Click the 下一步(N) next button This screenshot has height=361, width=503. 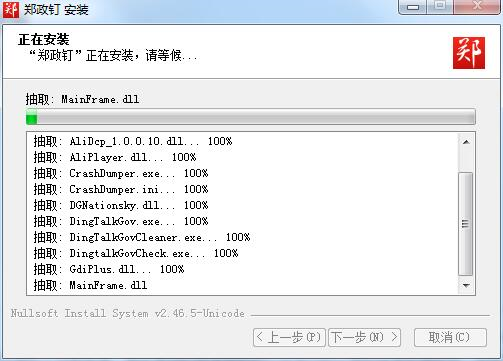pos(364,337)
